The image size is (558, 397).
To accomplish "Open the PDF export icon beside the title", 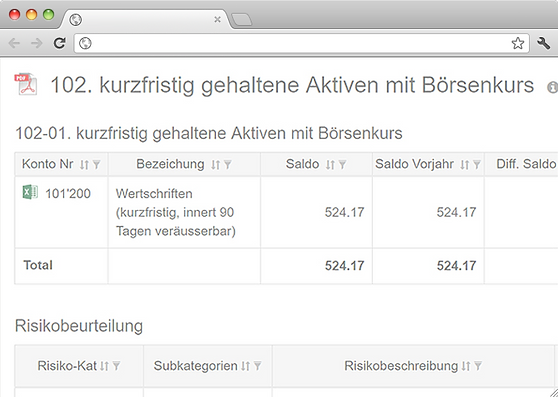I will pos(26,84).
